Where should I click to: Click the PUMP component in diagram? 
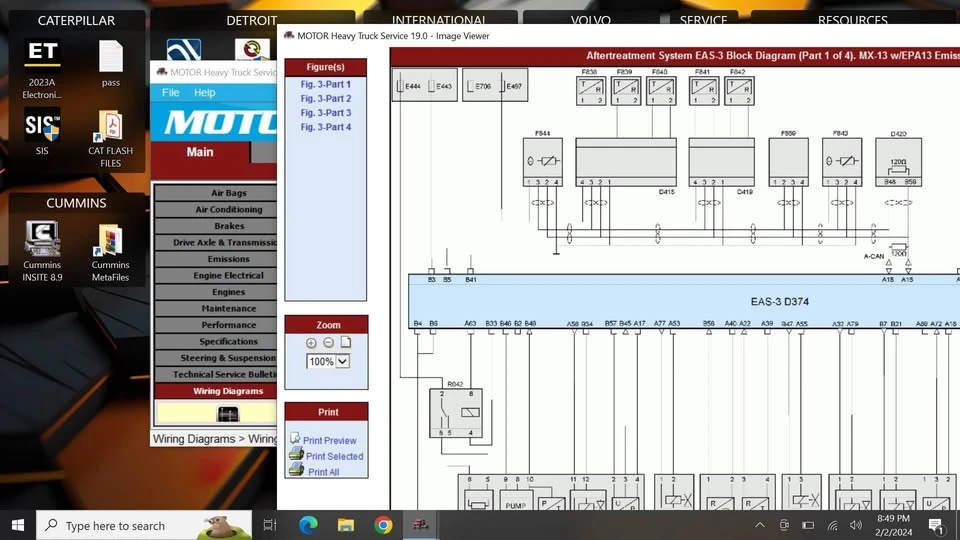[516, 501]
